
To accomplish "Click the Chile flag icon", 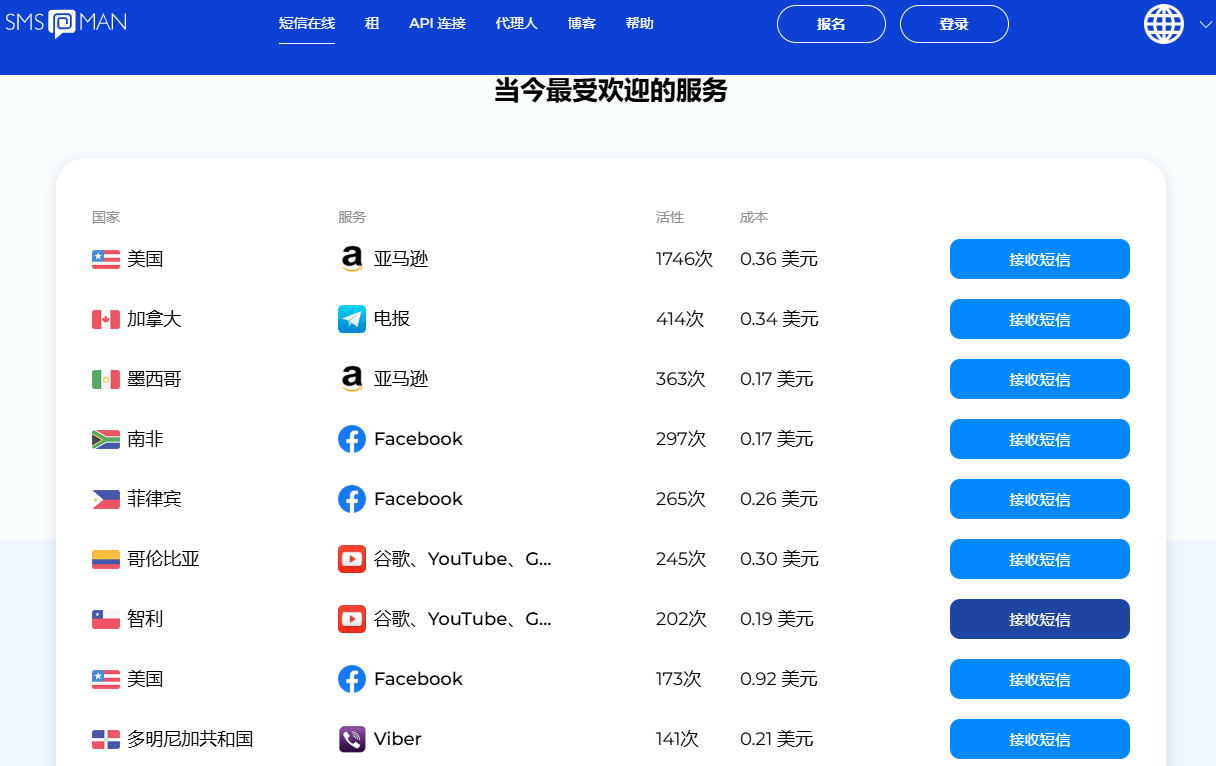I will click(106, 619).
